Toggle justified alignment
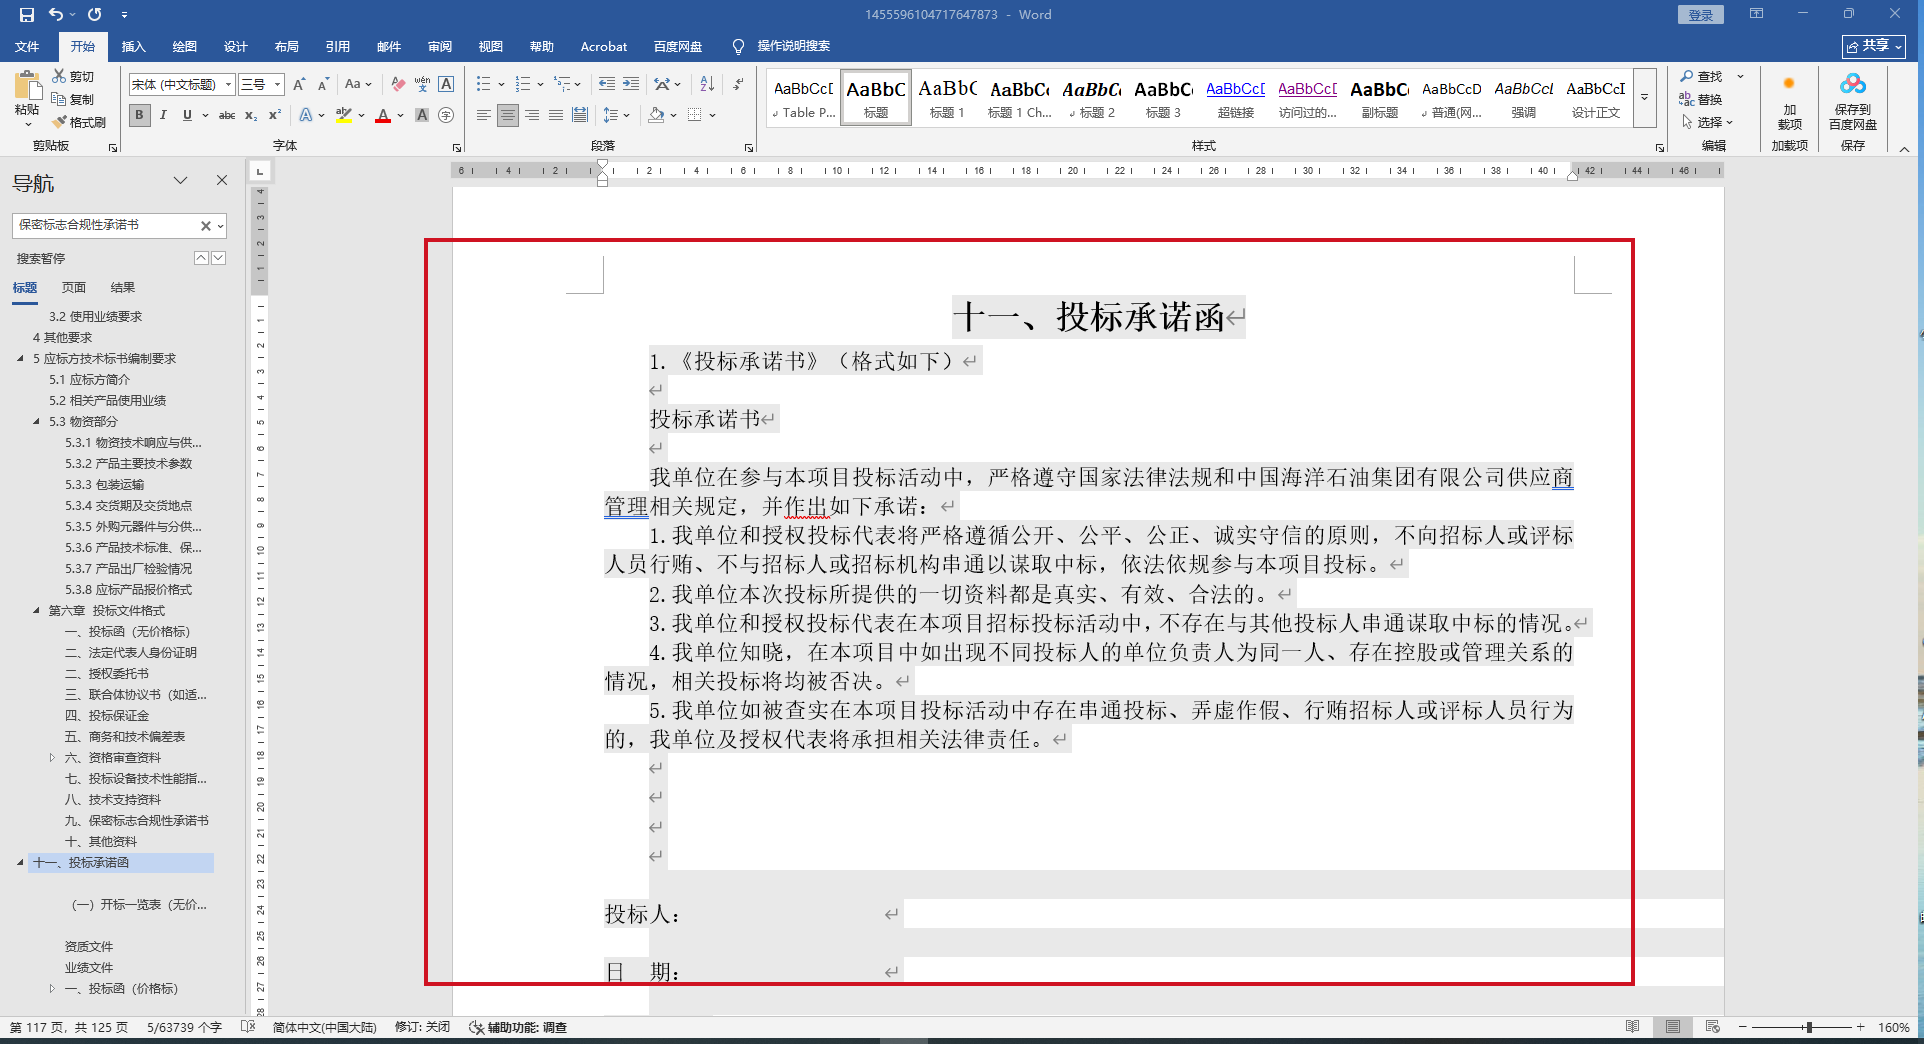 (x=556, y=115)
